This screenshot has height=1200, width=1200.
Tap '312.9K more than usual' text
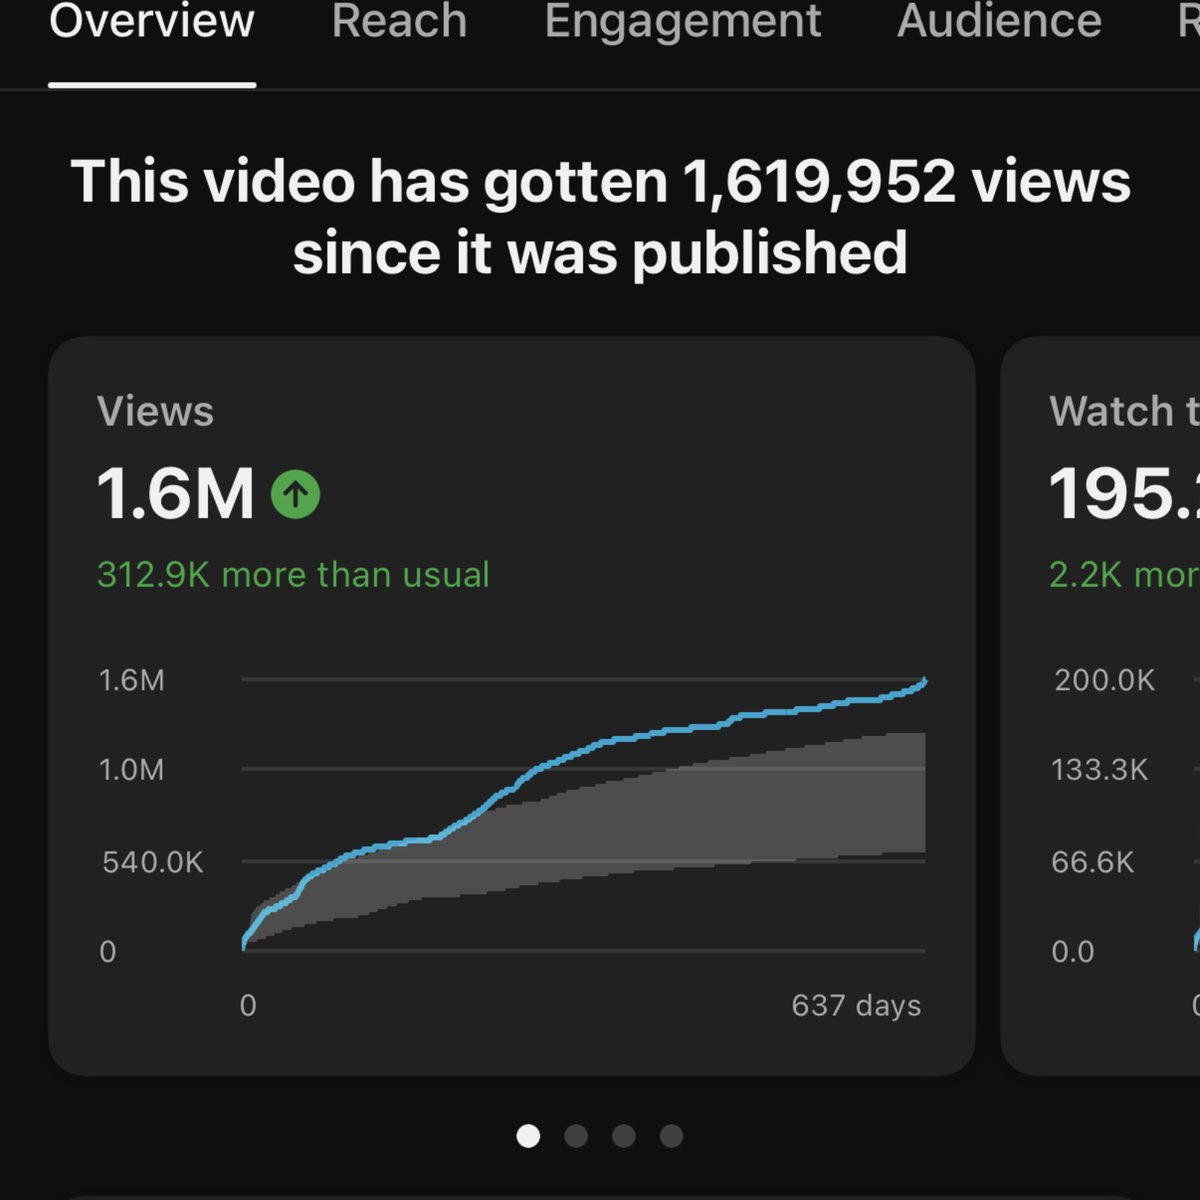click(x=293, y=575)
